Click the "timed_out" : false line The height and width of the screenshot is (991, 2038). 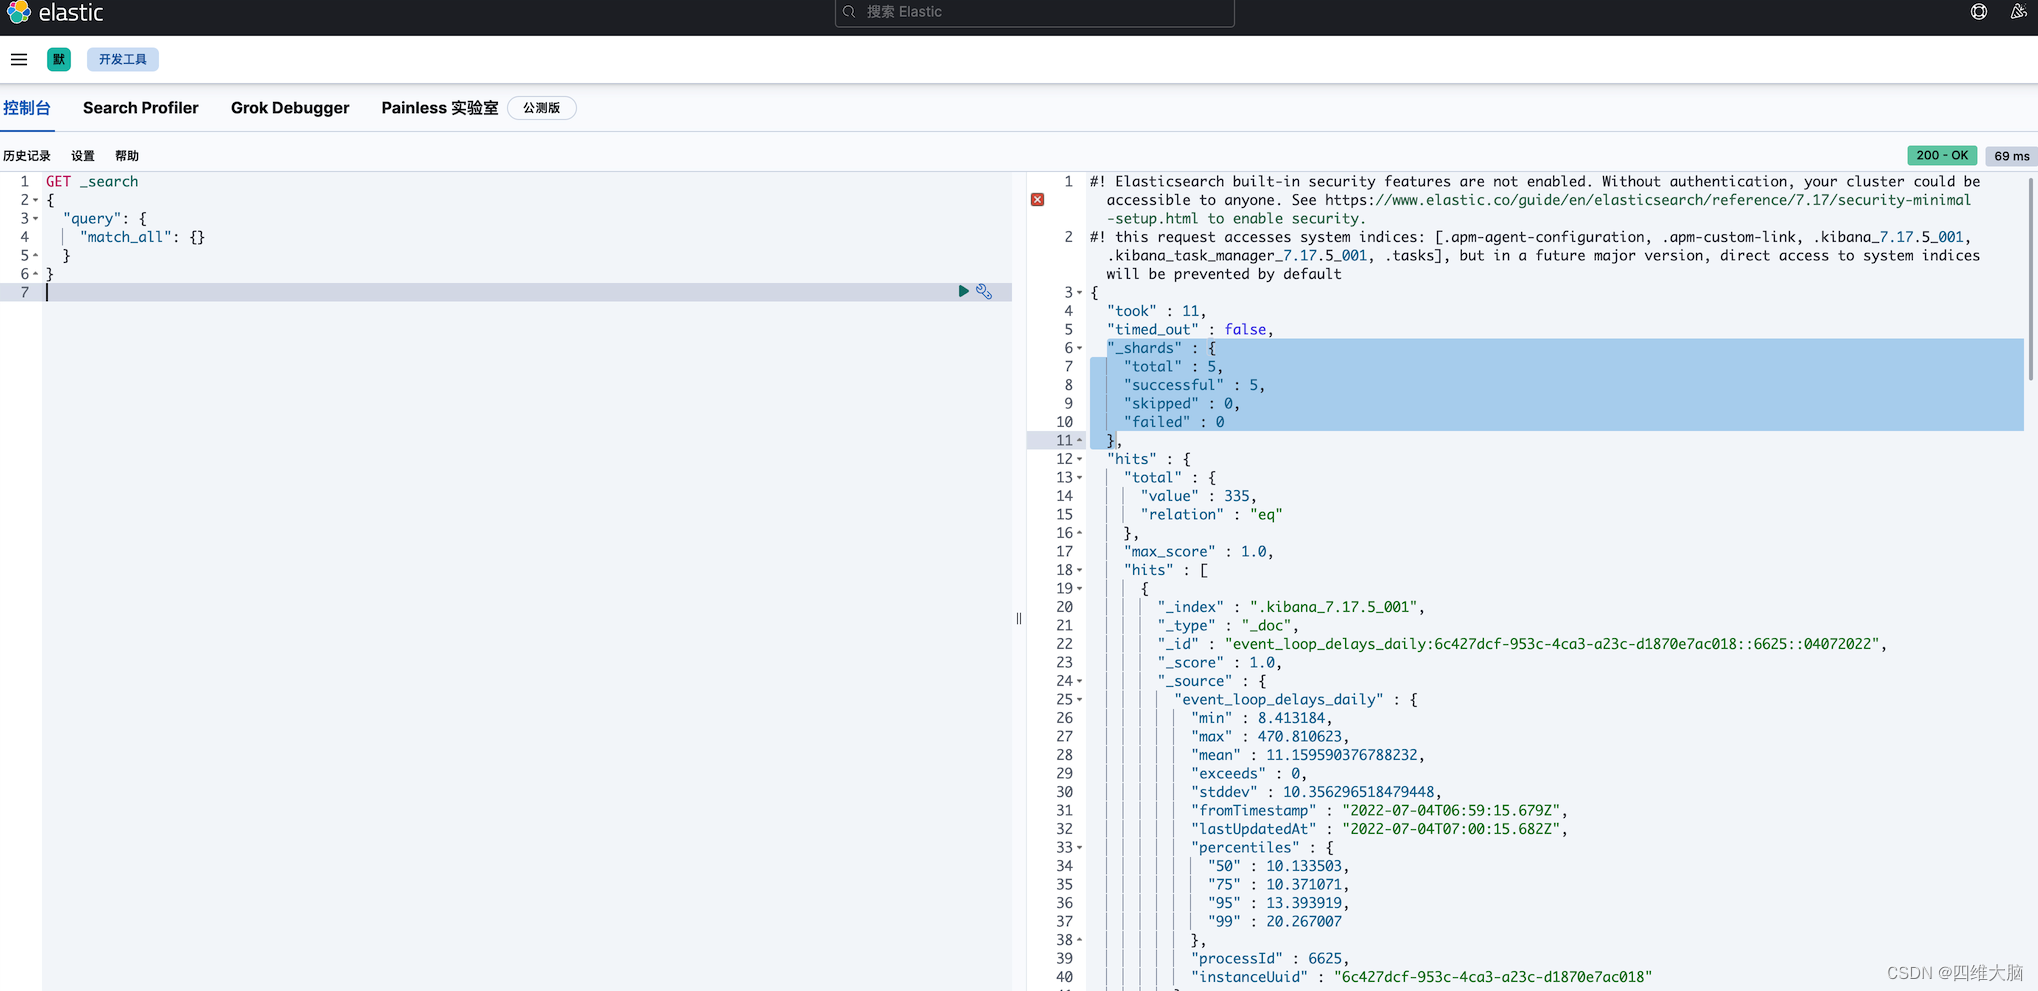1190,329
